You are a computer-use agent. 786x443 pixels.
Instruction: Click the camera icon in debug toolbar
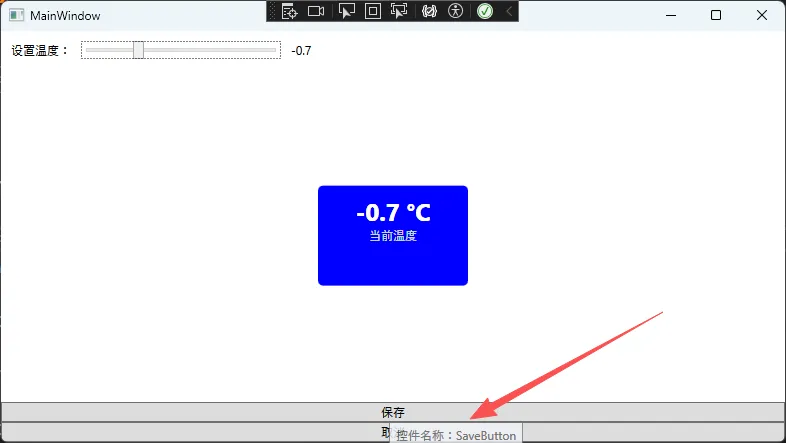[x=317, y=11]
